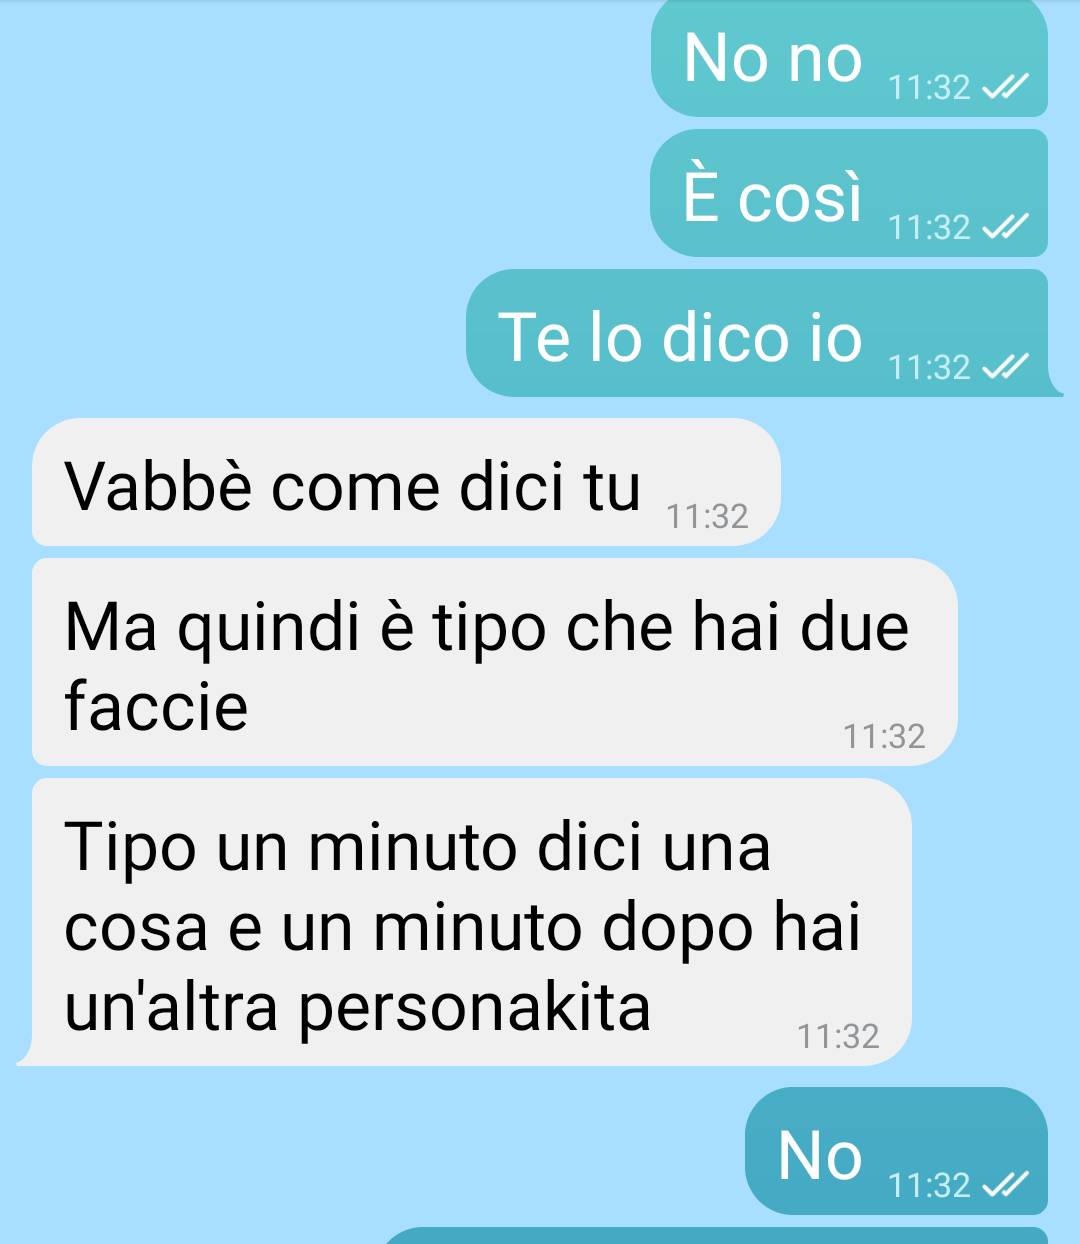The height and width of the screenshot is (1244, 1080).
Task: Tap the read checkmarks on 'No no' message
Action: pos(1005,89)
